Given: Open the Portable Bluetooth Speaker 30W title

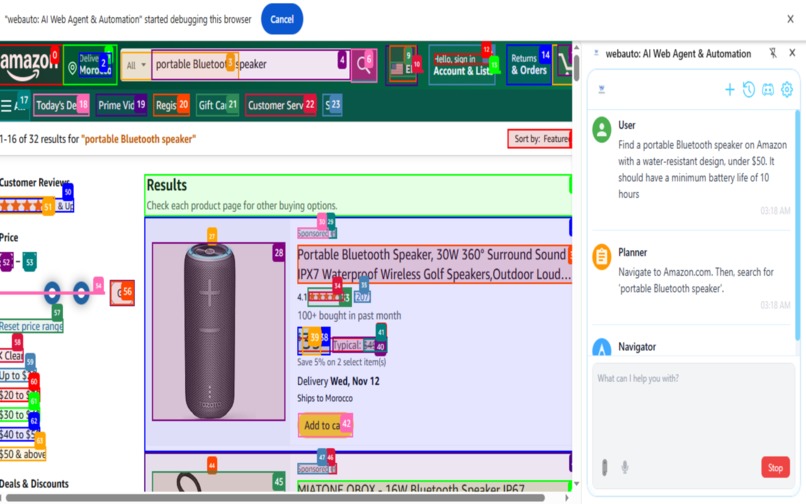Looking at the screenshot, I should [434, 264].
